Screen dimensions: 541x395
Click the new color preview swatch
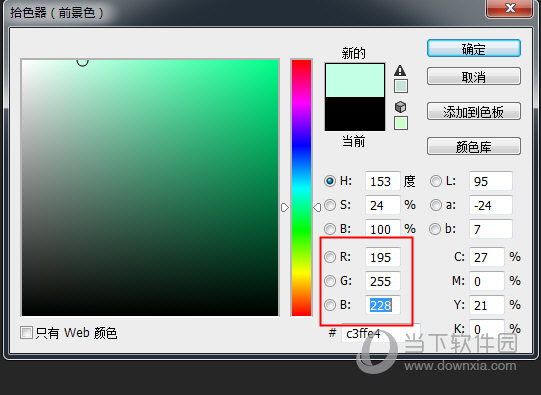[x=355, y=80]
